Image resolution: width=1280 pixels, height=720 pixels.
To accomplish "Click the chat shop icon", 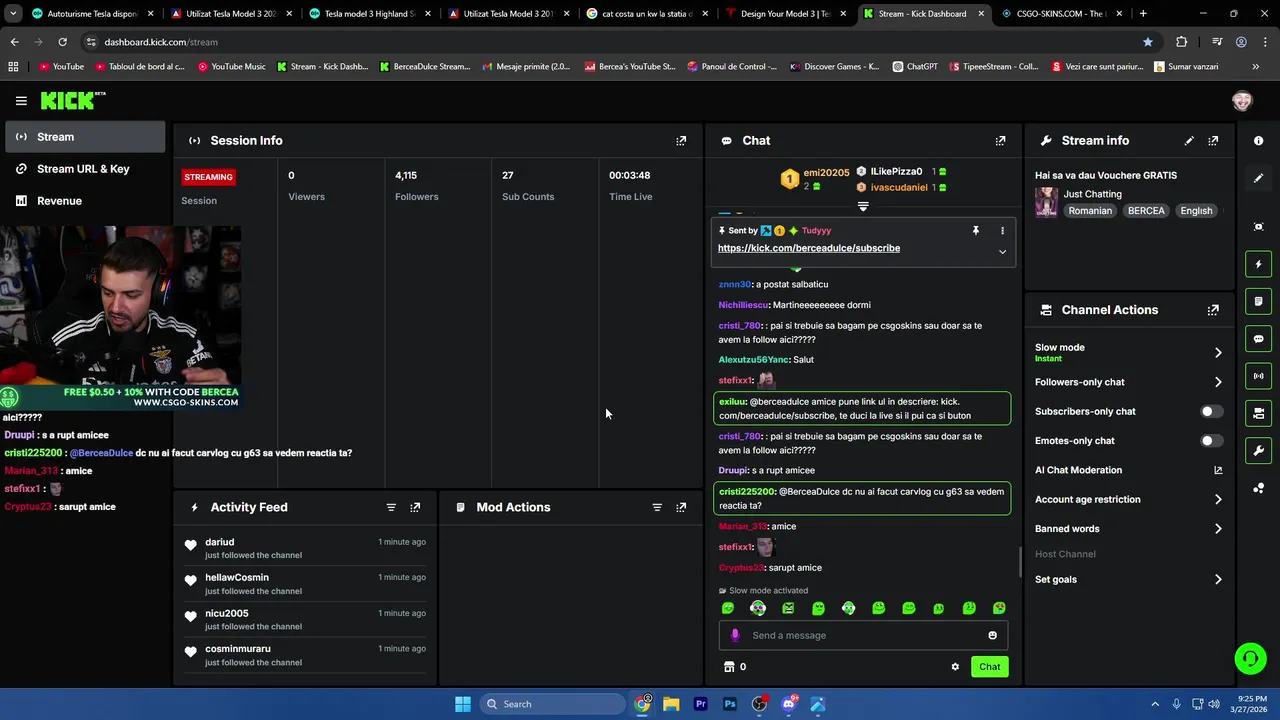I will point(729,667).
